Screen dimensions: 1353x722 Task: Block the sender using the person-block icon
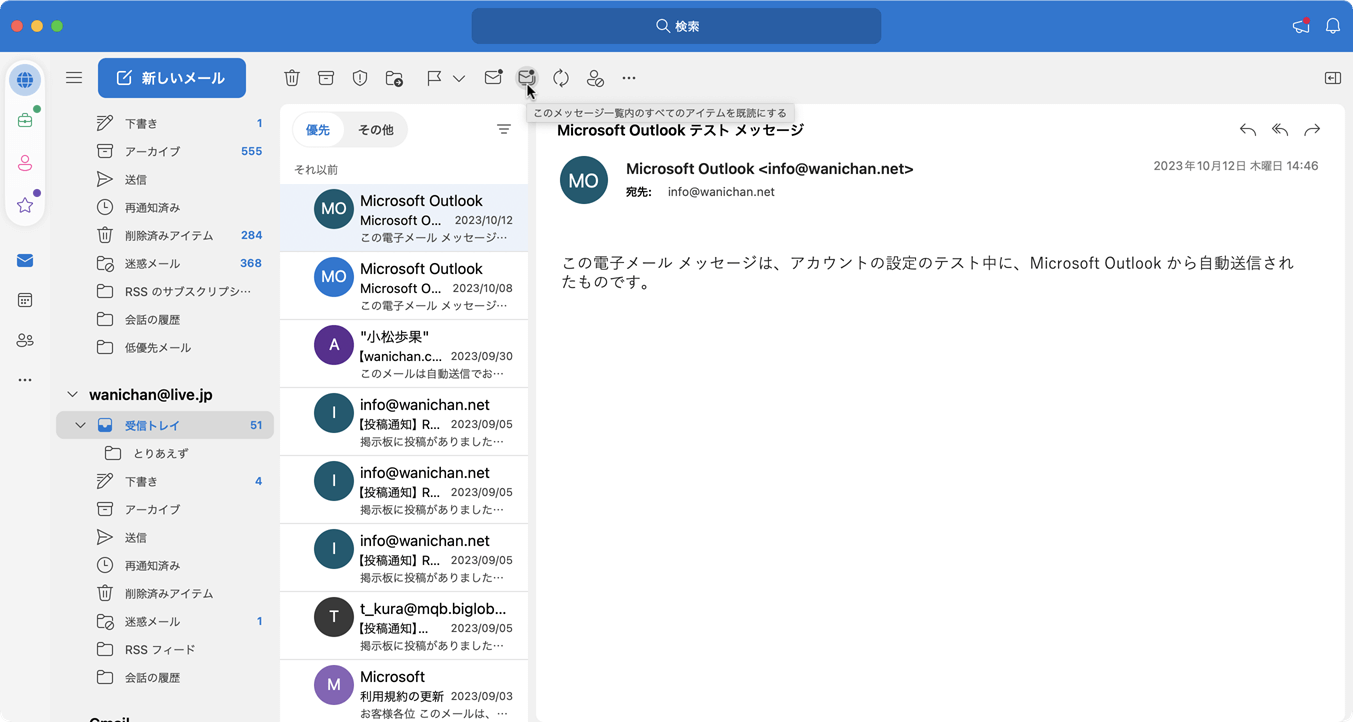point(595,78)
